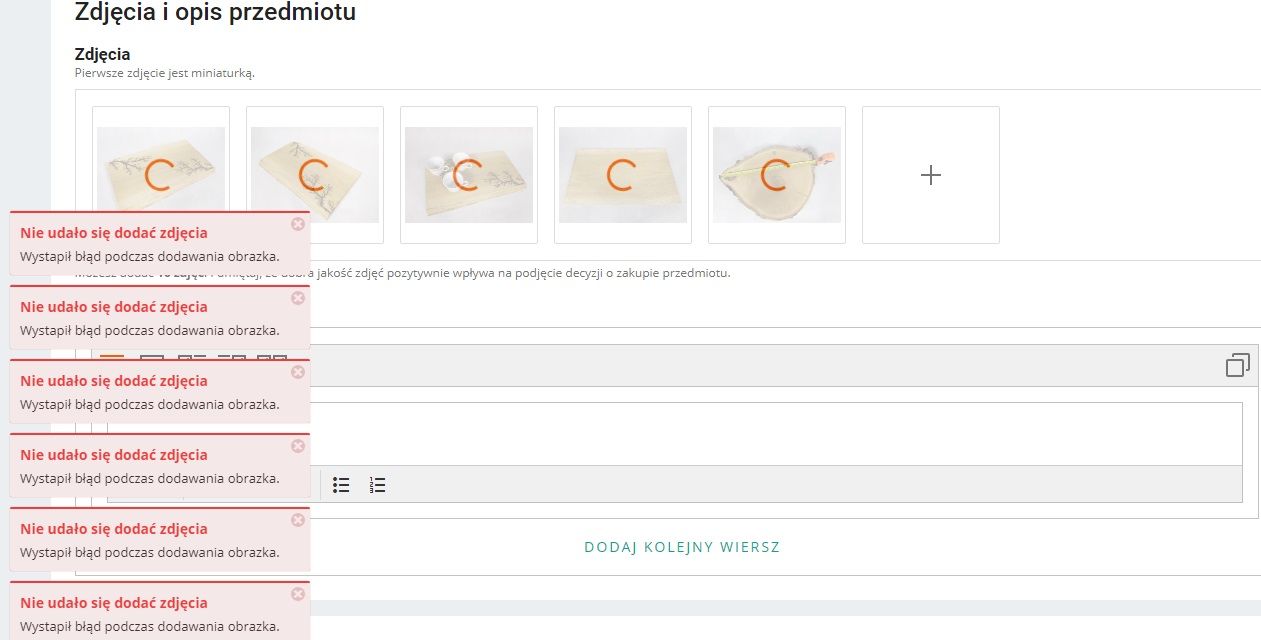Select the second angled placemat photo
Image resolution: width=1261 pixels, height=640 pixels.
[x=315, y=174]
